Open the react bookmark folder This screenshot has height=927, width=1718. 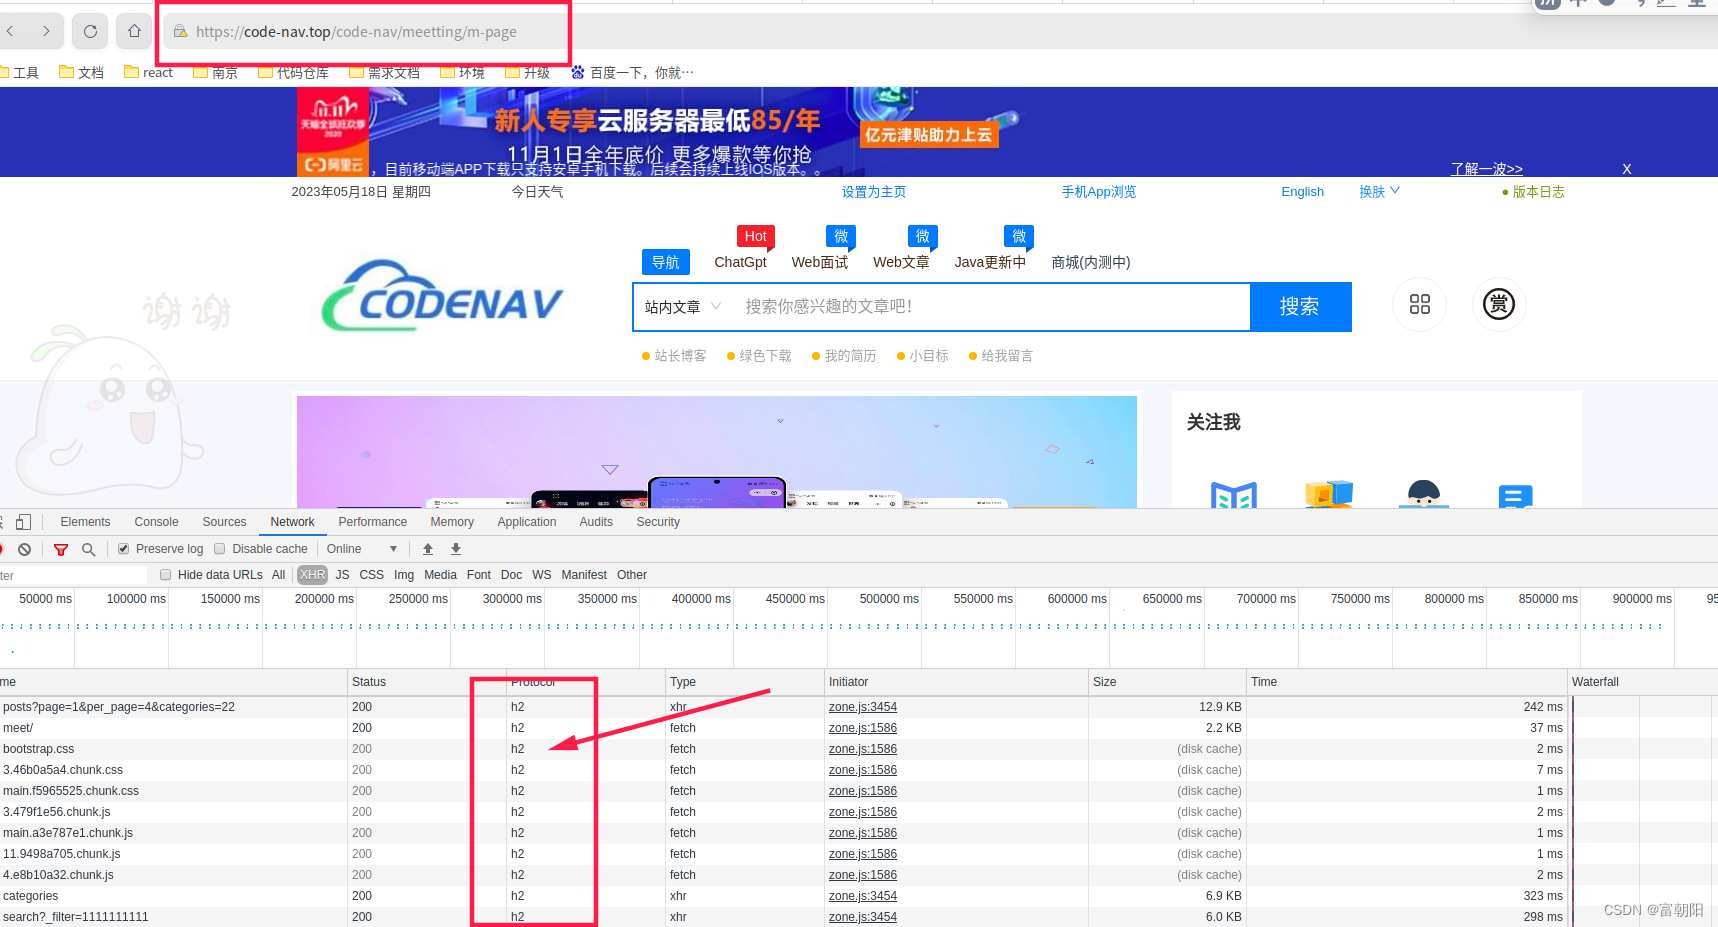coord(148,72)
